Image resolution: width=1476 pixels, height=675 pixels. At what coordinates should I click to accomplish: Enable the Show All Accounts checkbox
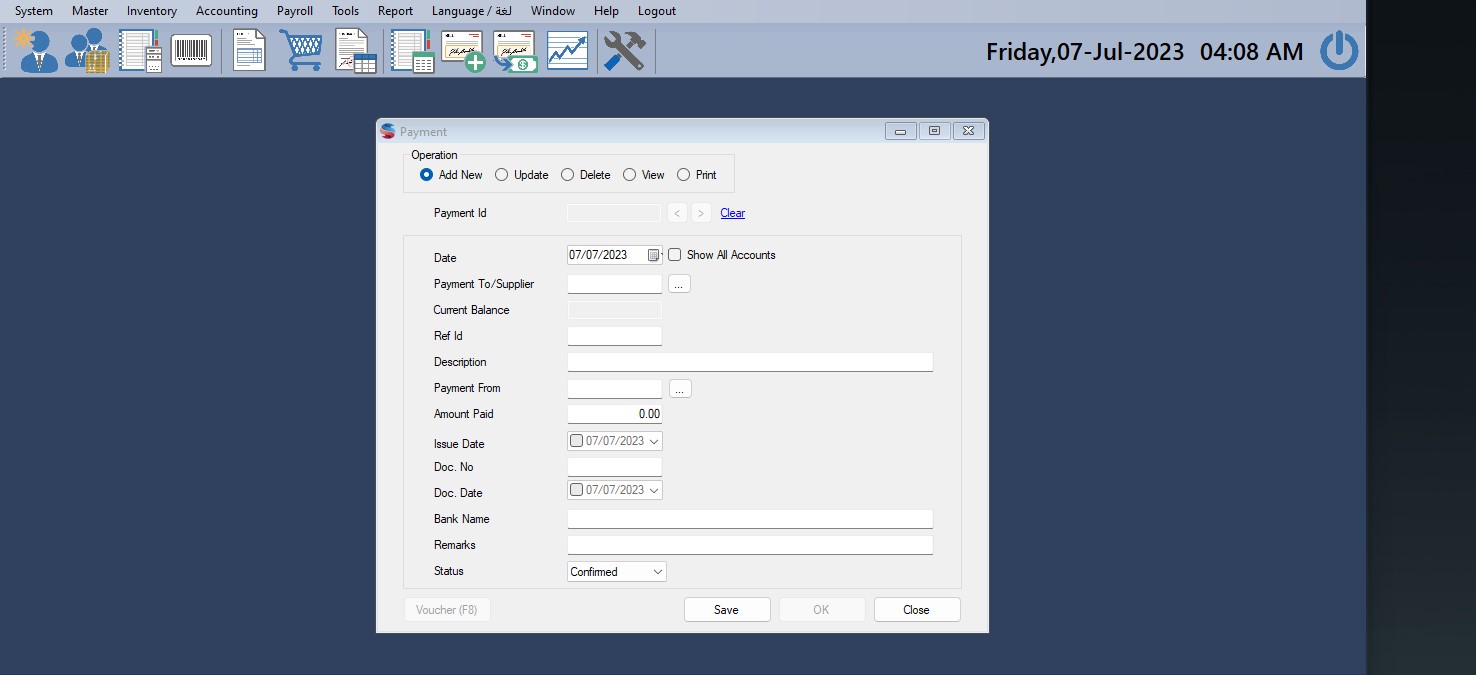[x=675, y=255]
